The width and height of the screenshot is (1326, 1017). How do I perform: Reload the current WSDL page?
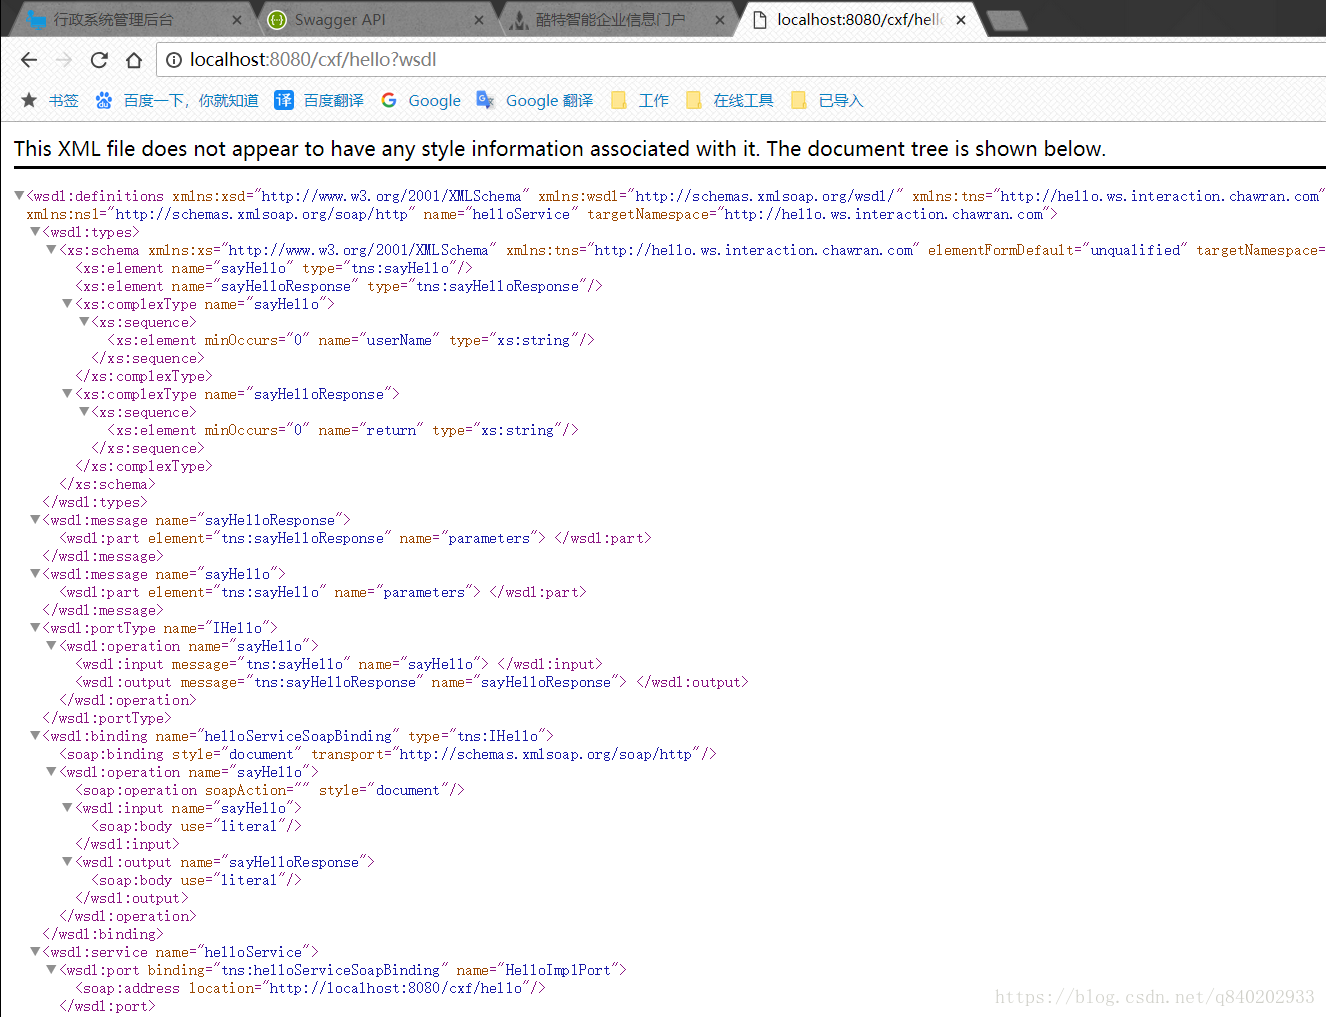[x=98, y=60]
